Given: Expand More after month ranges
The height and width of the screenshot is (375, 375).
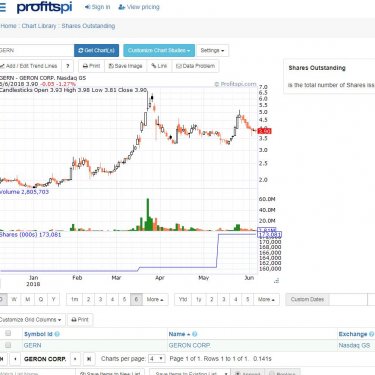Looking at the screenshot, I should pyautogui.click(x=155, y=299).
